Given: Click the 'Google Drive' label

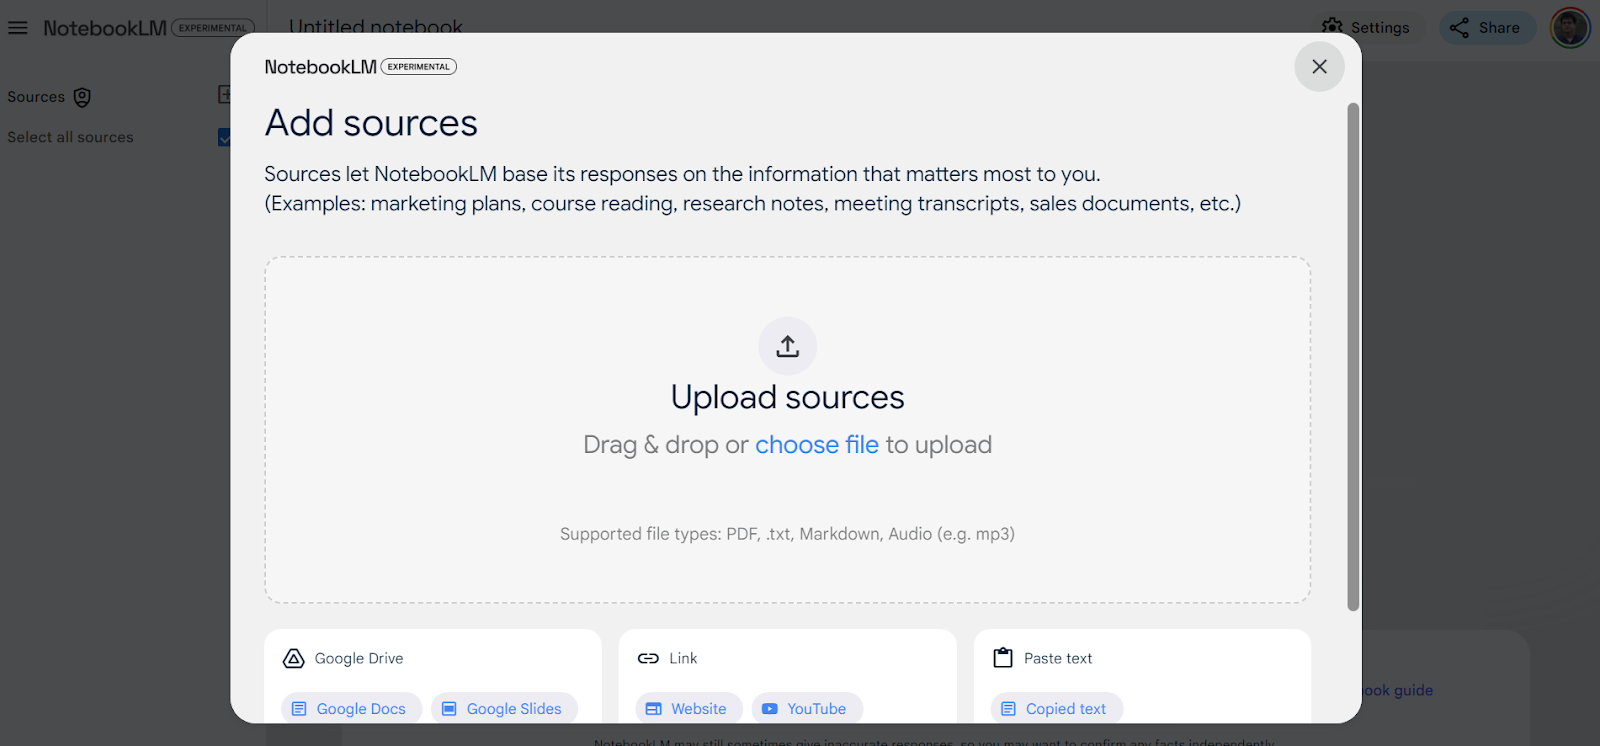Looking at the screenshot, I should (359, 658).
